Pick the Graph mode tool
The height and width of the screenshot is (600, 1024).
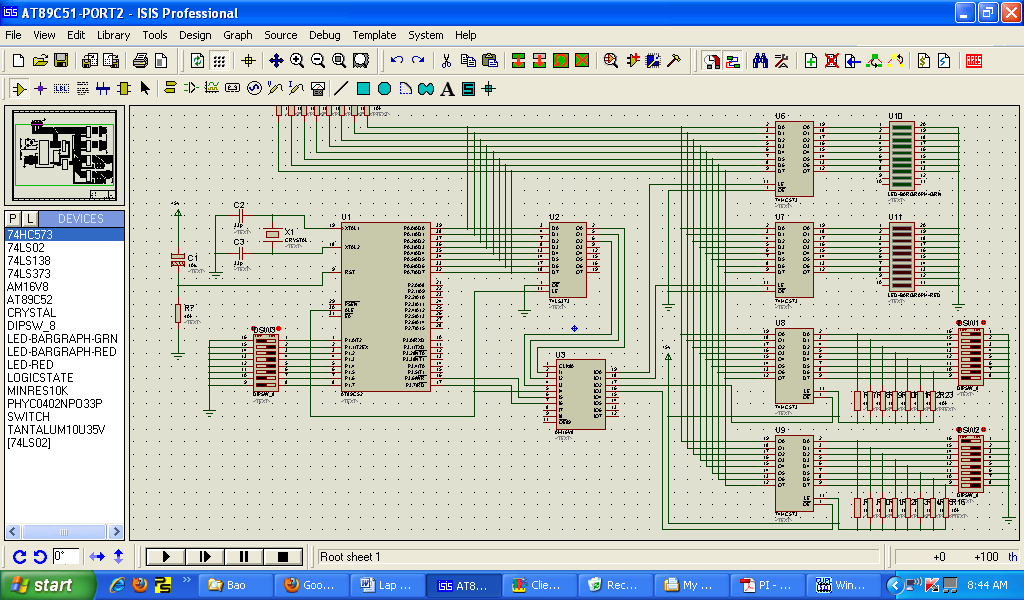click(x=212, y=88)
